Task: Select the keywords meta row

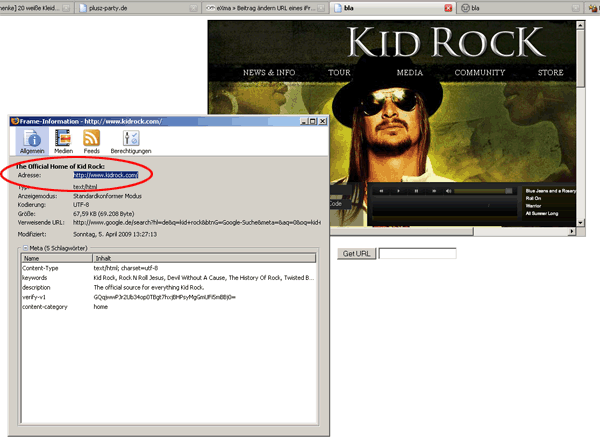Action: (169, 278)
